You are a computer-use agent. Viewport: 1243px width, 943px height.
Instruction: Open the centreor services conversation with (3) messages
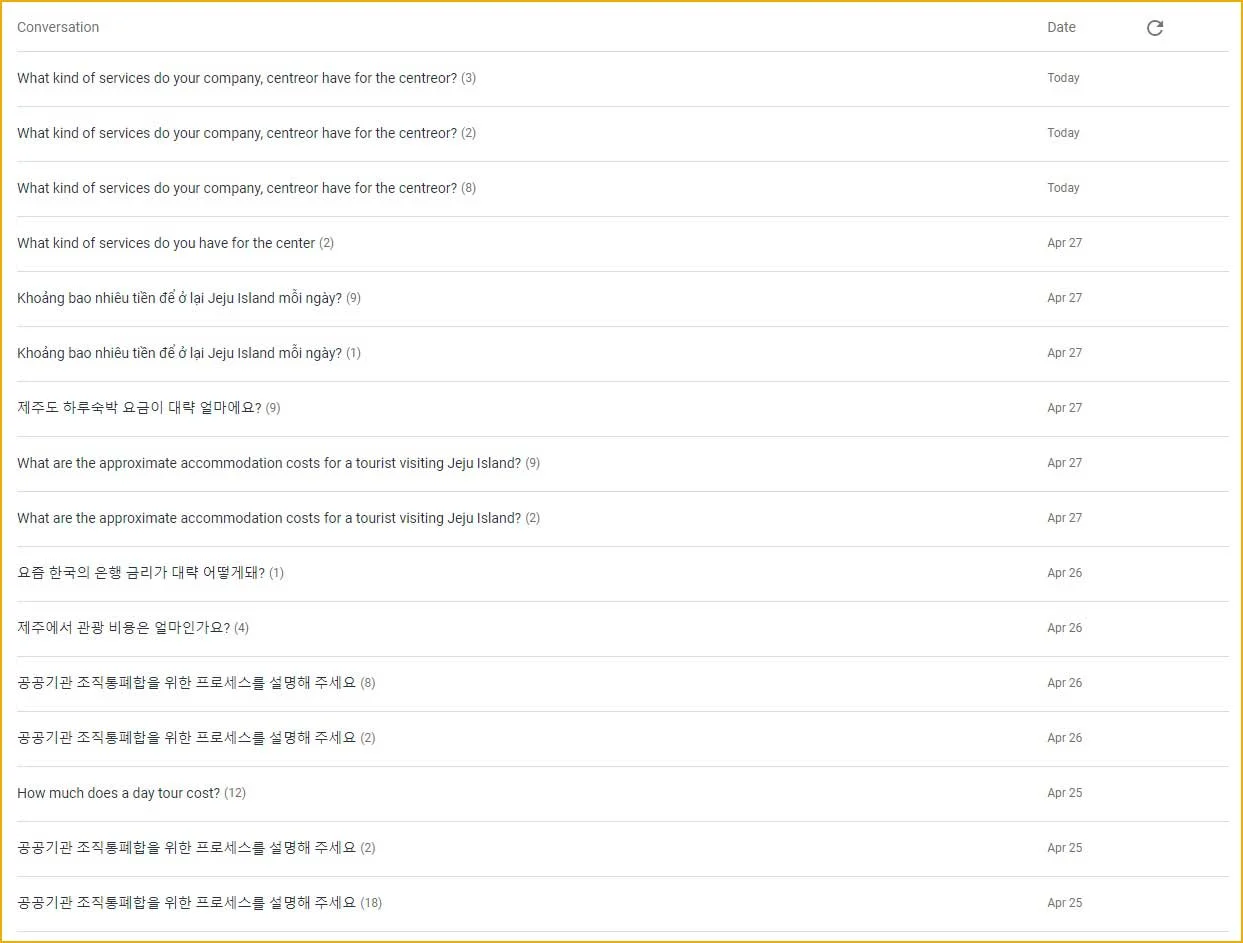[237, 78]
